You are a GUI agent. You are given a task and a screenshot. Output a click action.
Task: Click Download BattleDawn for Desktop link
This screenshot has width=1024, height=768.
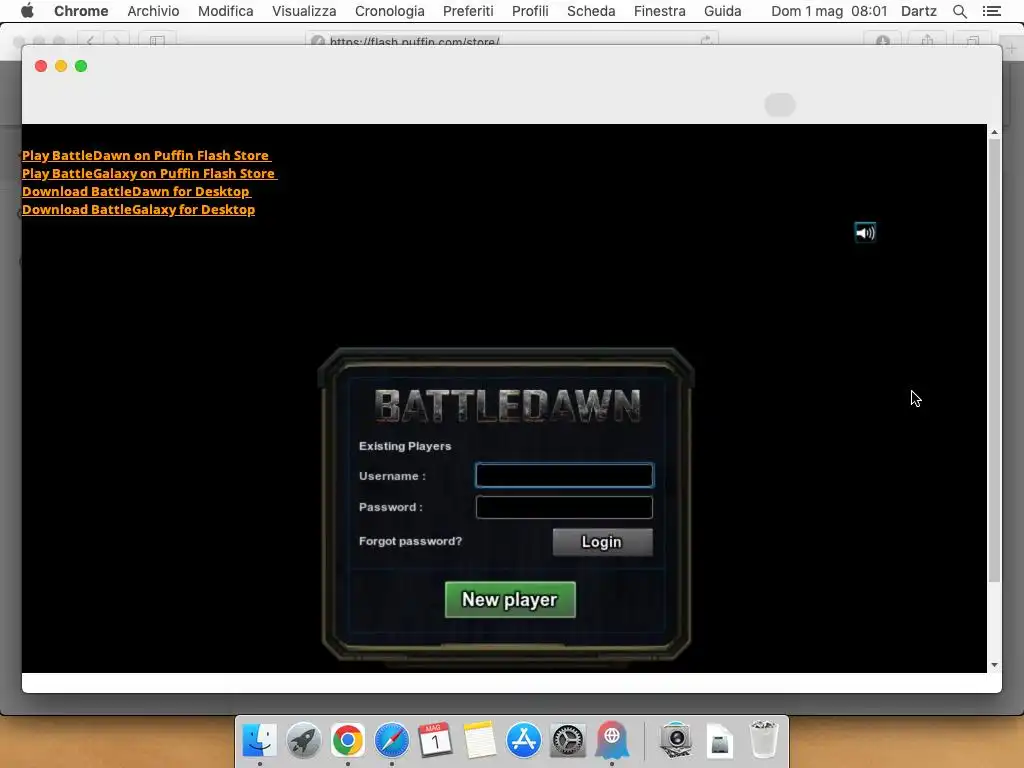click(136, 191)
